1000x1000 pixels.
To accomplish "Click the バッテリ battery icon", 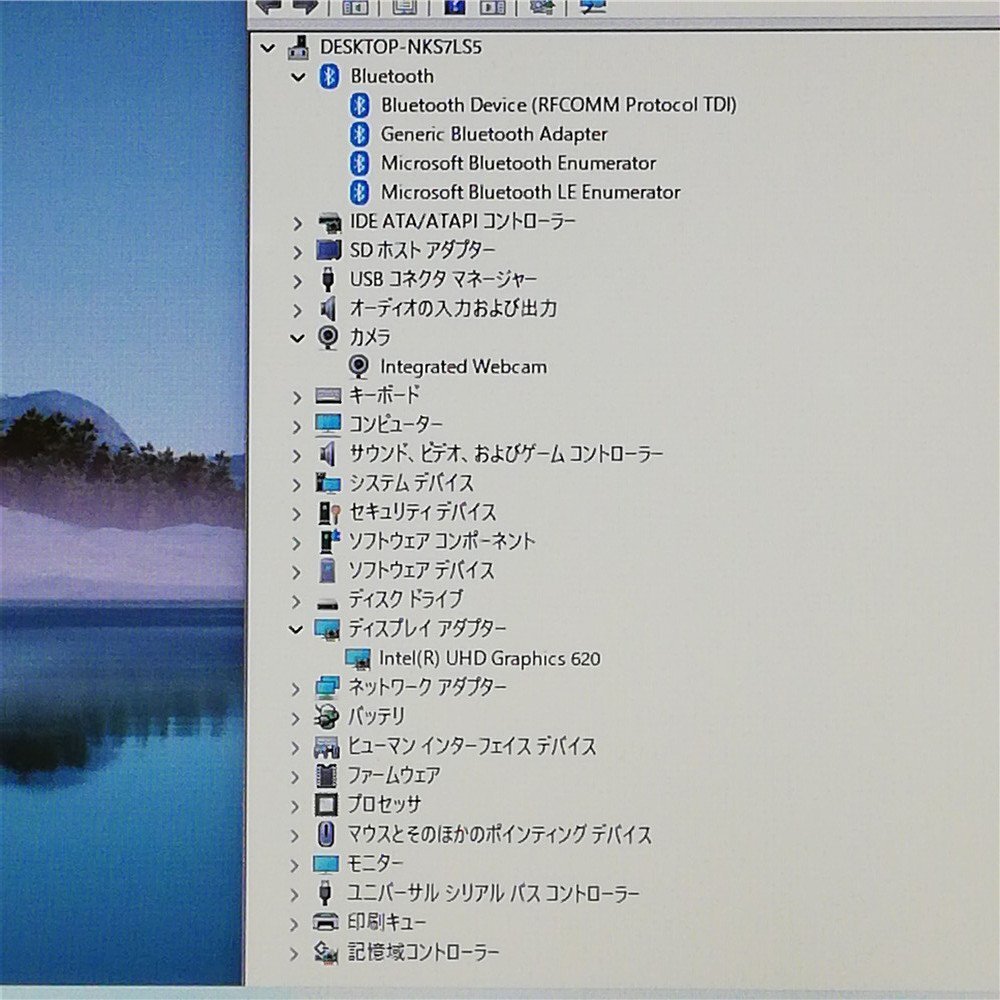I will (x=327, y=716).
